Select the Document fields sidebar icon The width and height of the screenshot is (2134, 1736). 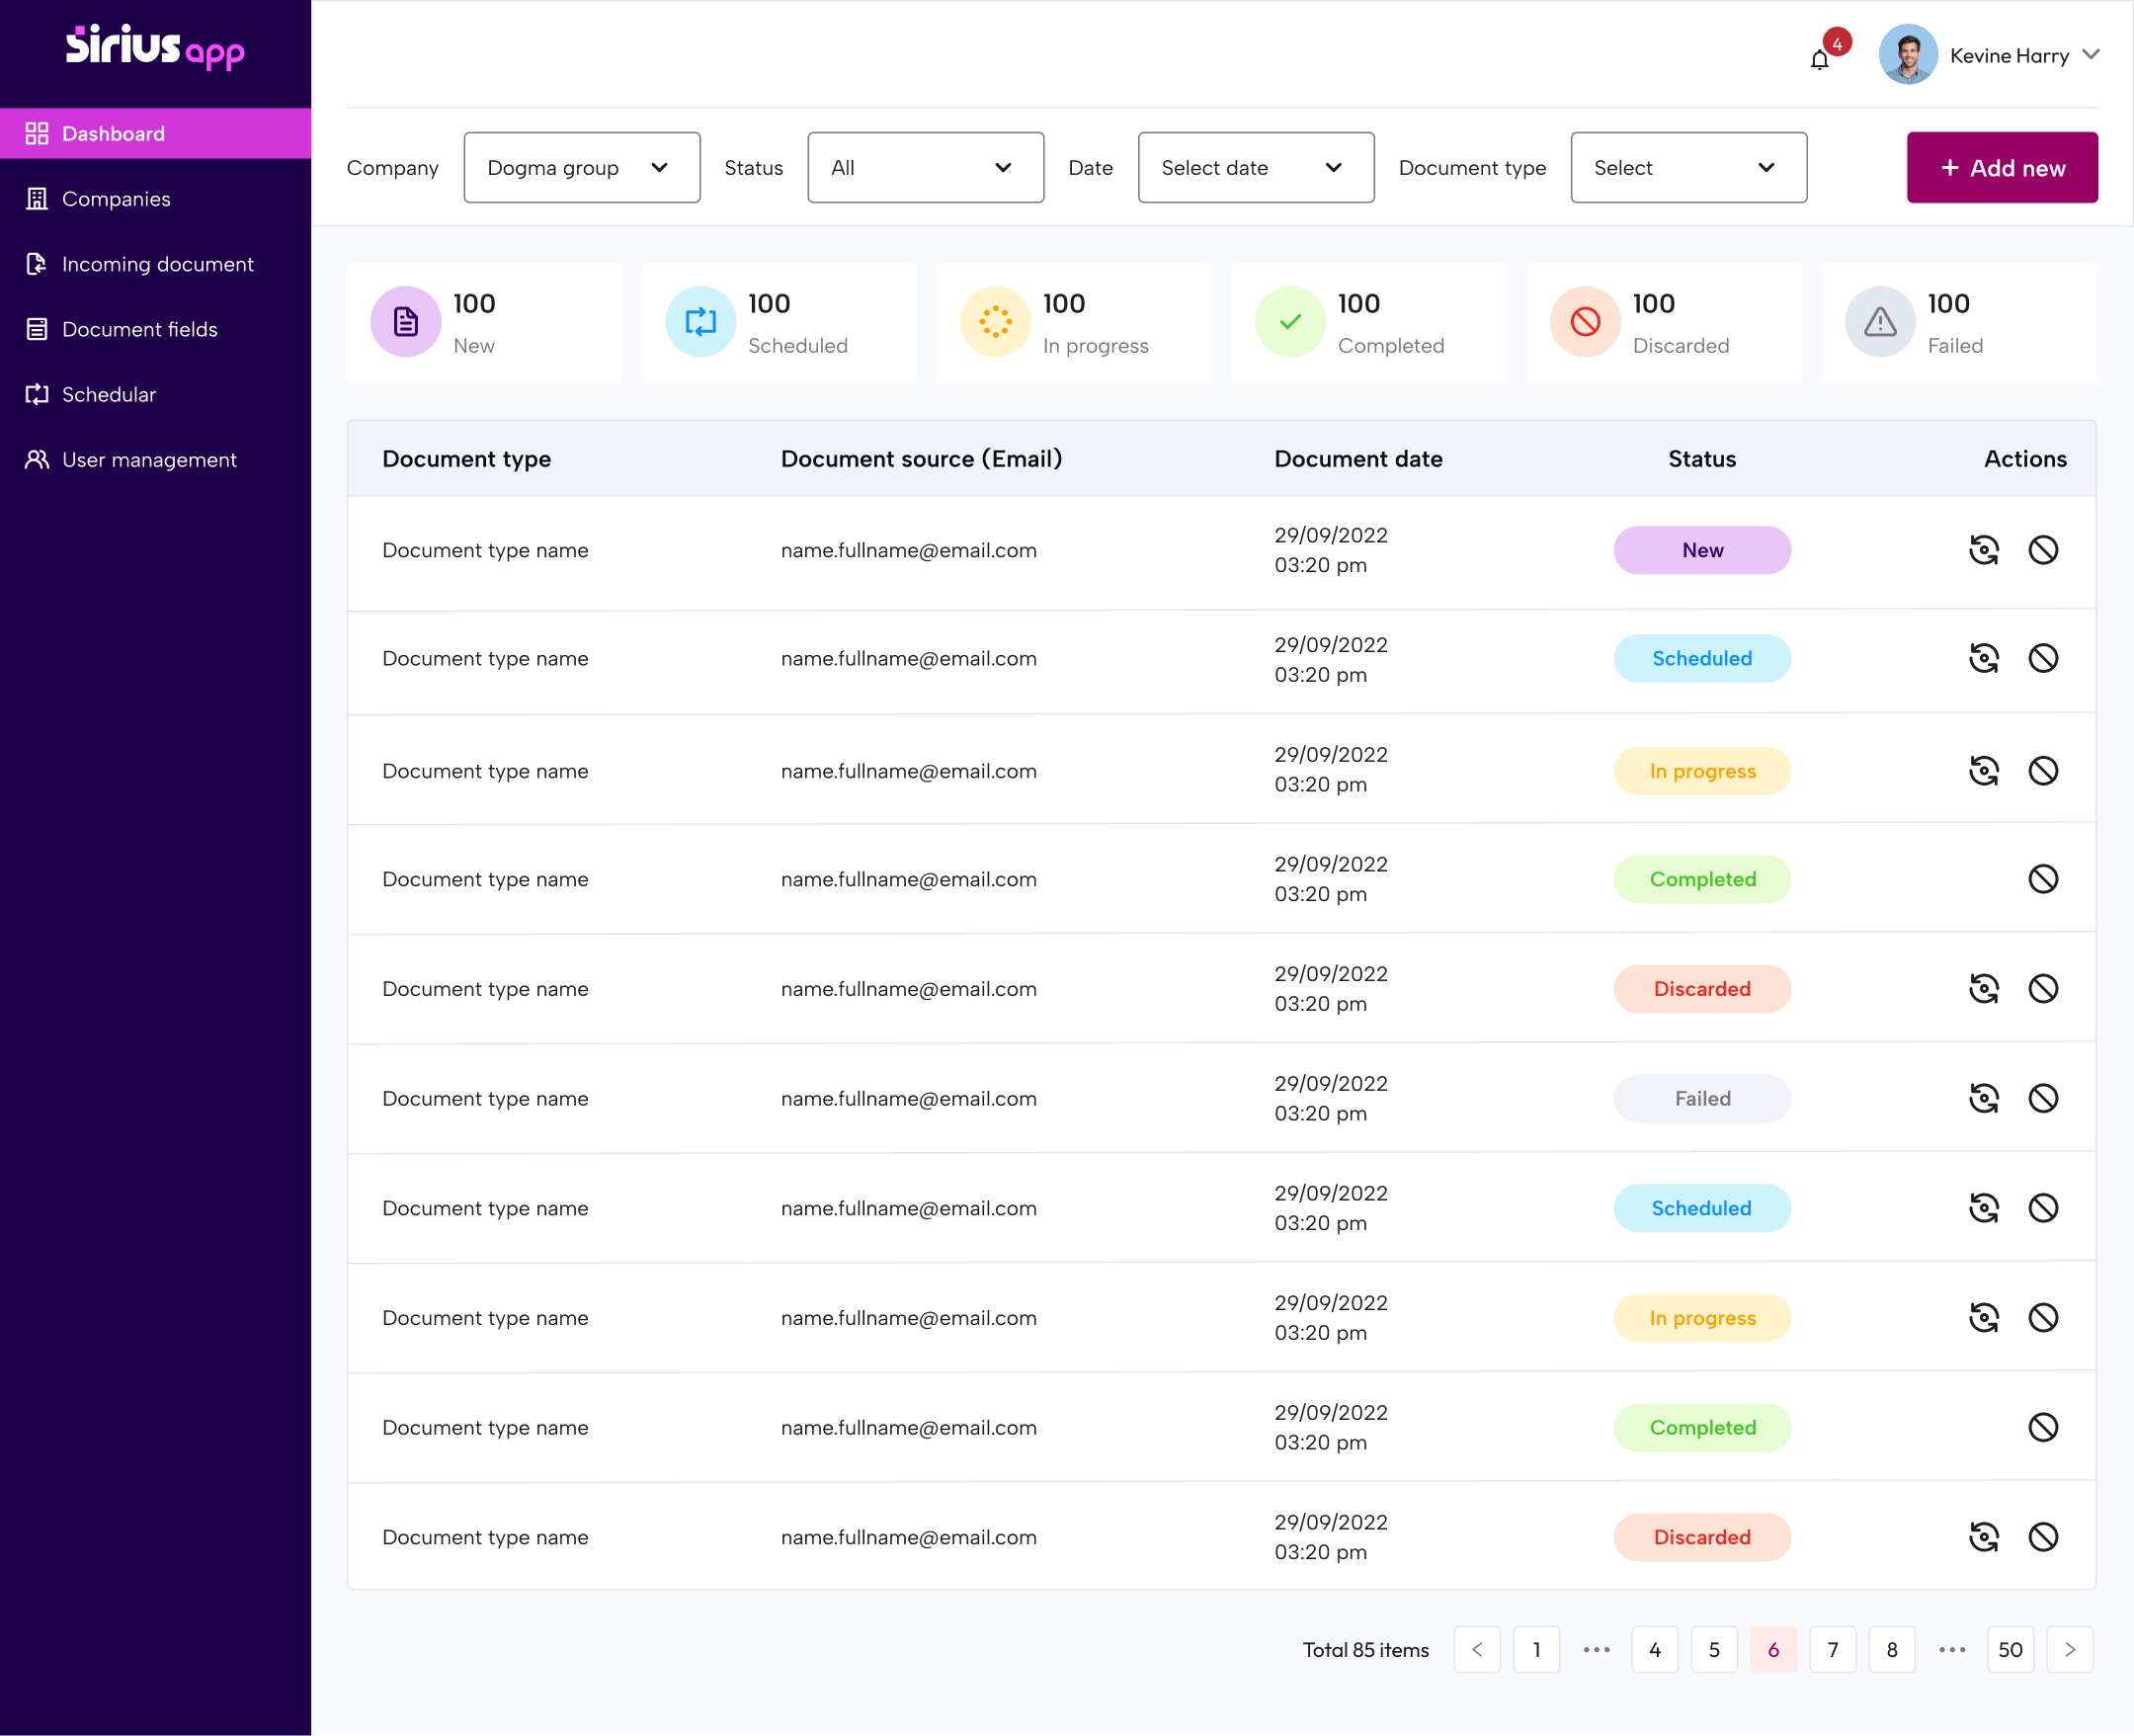[x=37, y=329]
